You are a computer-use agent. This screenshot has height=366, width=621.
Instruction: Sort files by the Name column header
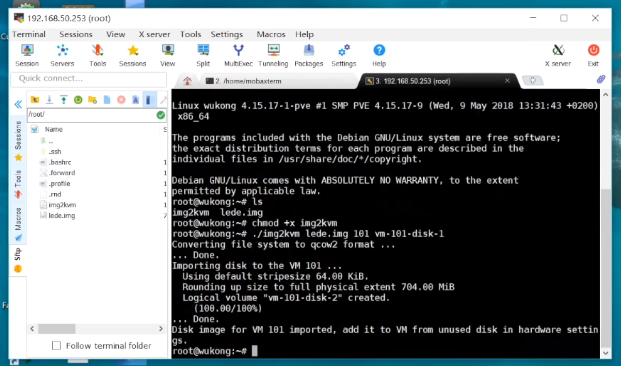click(54, 129)
